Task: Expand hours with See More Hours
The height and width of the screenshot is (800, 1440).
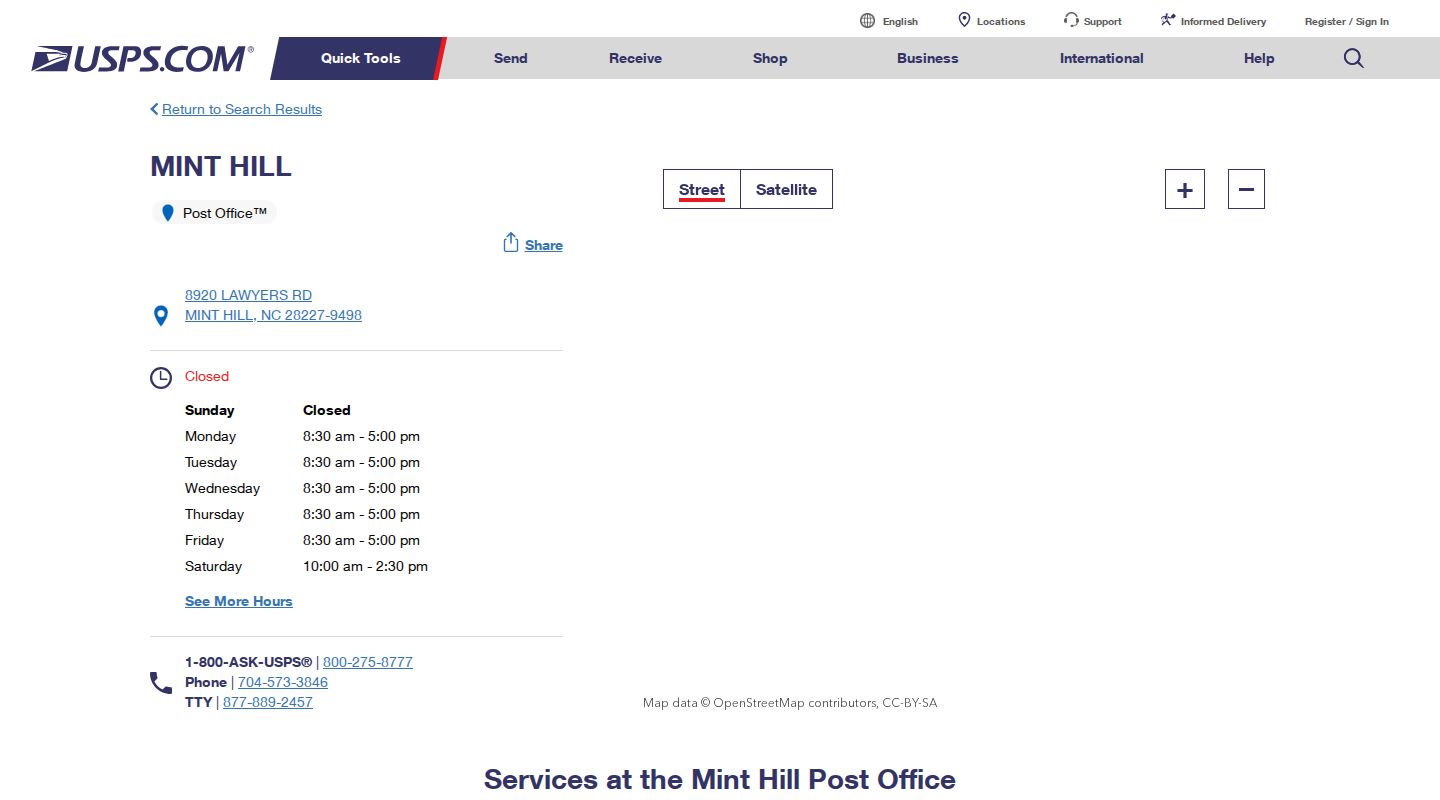Action: [x=239, y=601]
